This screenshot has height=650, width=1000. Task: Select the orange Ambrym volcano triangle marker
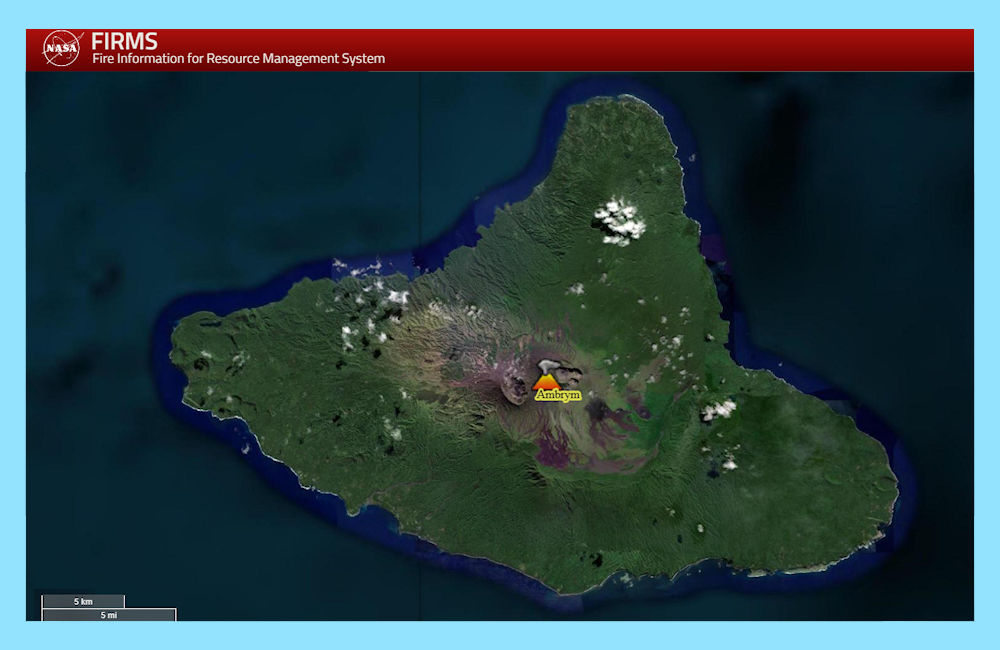(545, 381)
